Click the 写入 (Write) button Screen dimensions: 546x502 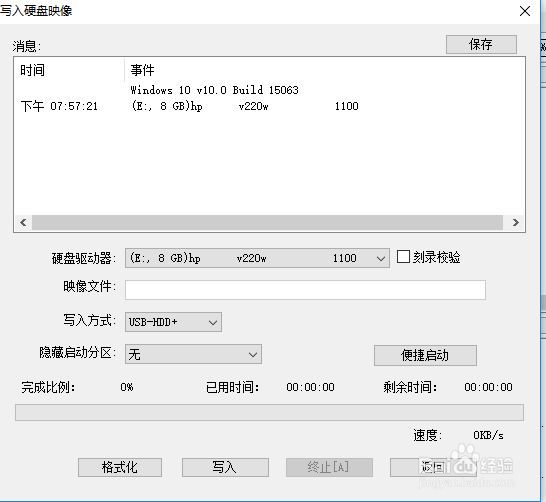pos(225,467)
